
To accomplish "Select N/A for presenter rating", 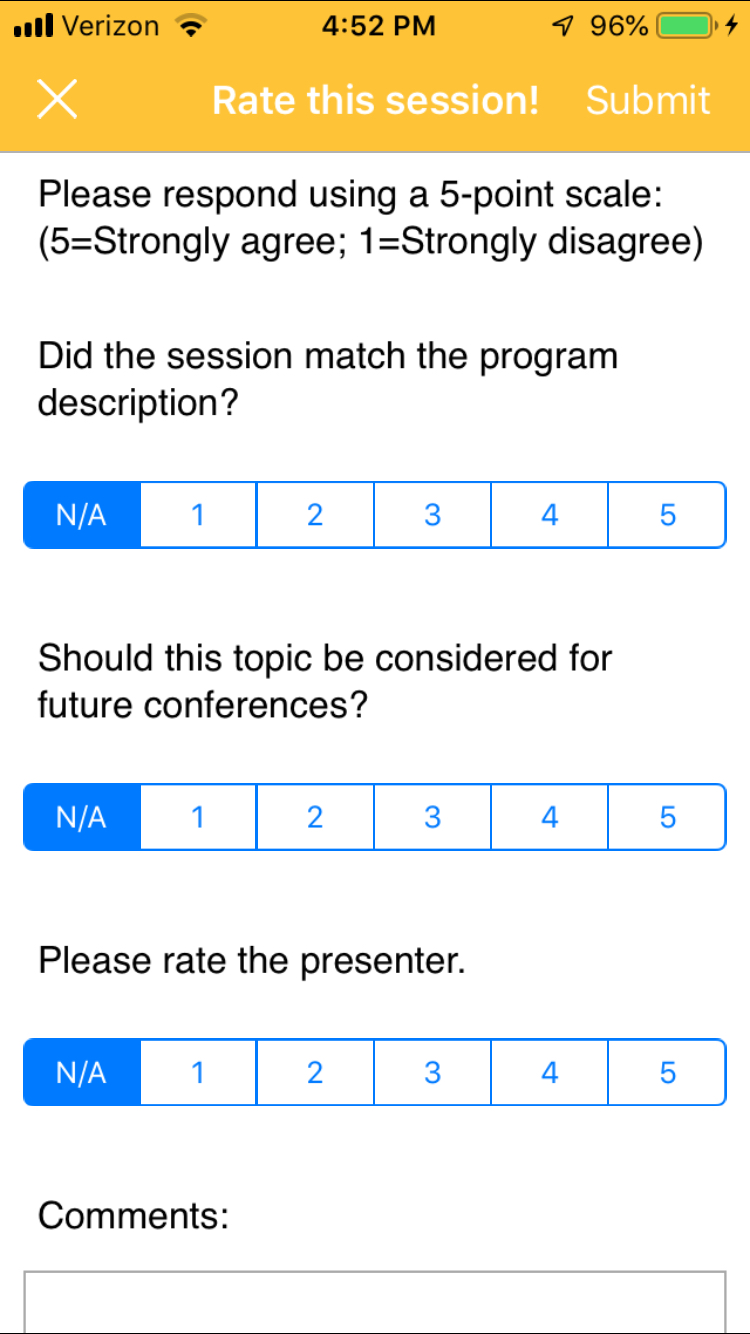I will [82, 1072].
